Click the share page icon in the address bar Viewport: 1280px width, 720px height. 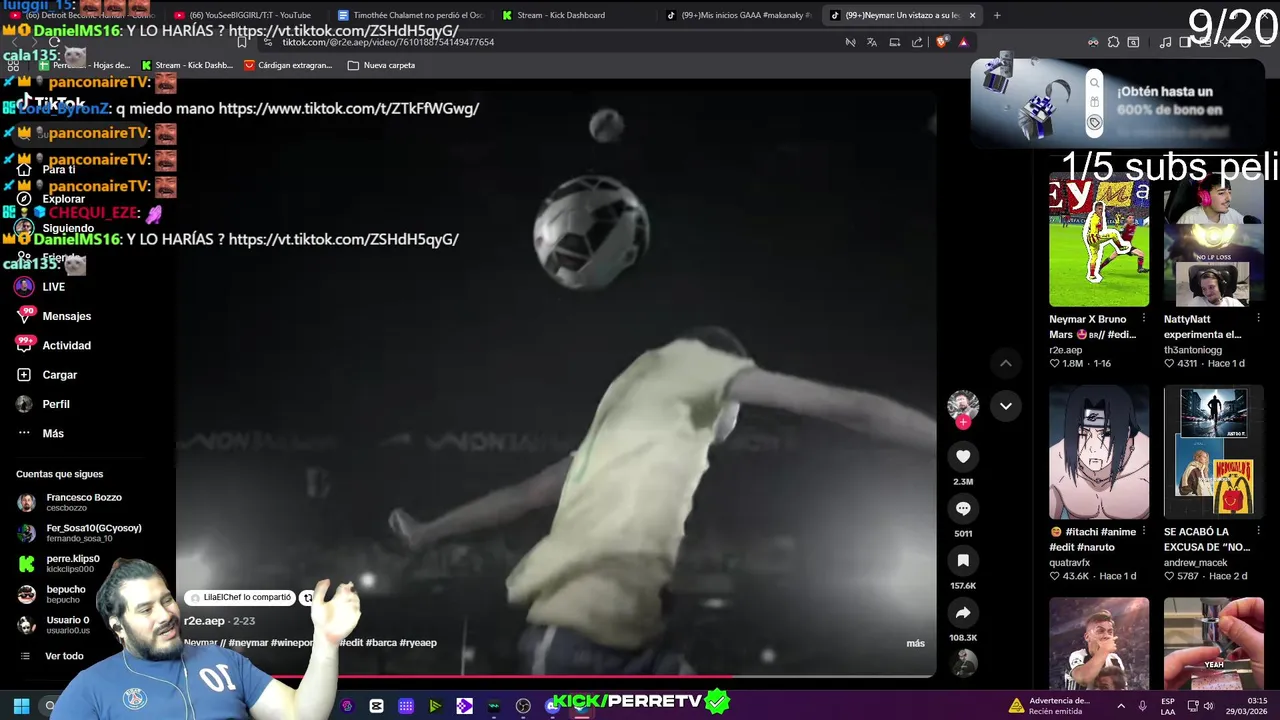coord(917,42)
